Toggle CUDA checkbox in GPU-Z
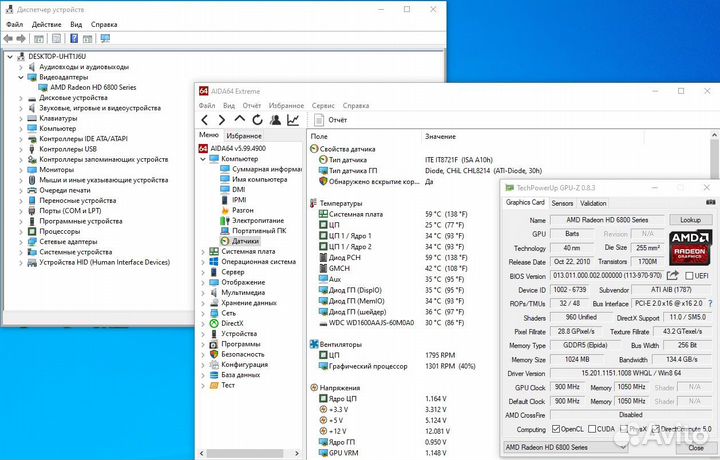This screenshot has height=460, width=720. tap(592, 429)
